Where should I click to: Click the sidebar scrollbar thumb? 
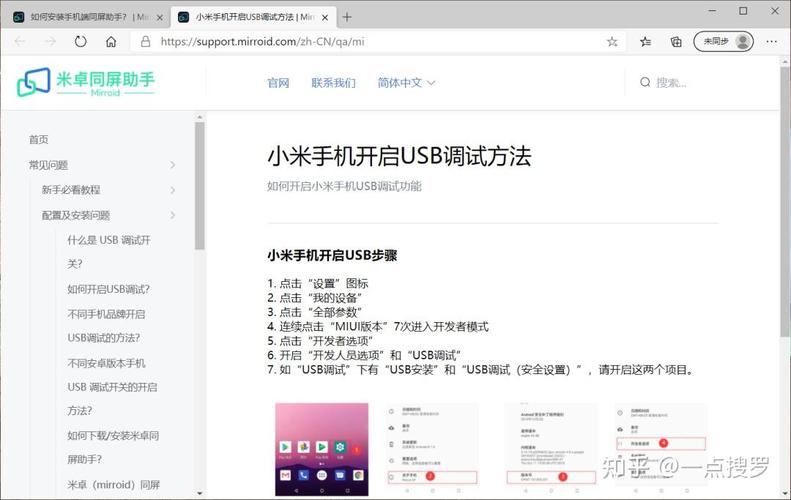[200, 186]
